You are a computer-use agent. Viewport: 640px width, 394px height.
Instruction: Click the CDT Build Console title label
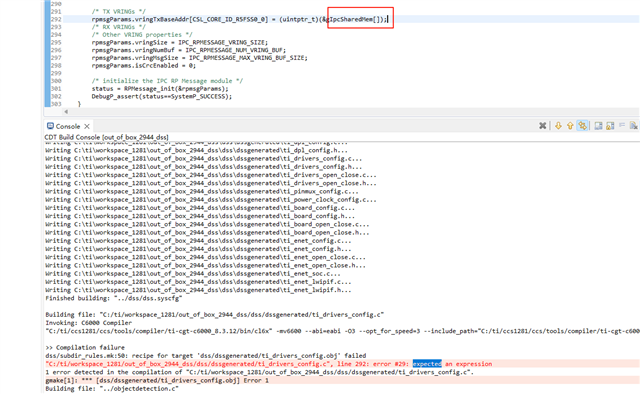click(106, 137)
